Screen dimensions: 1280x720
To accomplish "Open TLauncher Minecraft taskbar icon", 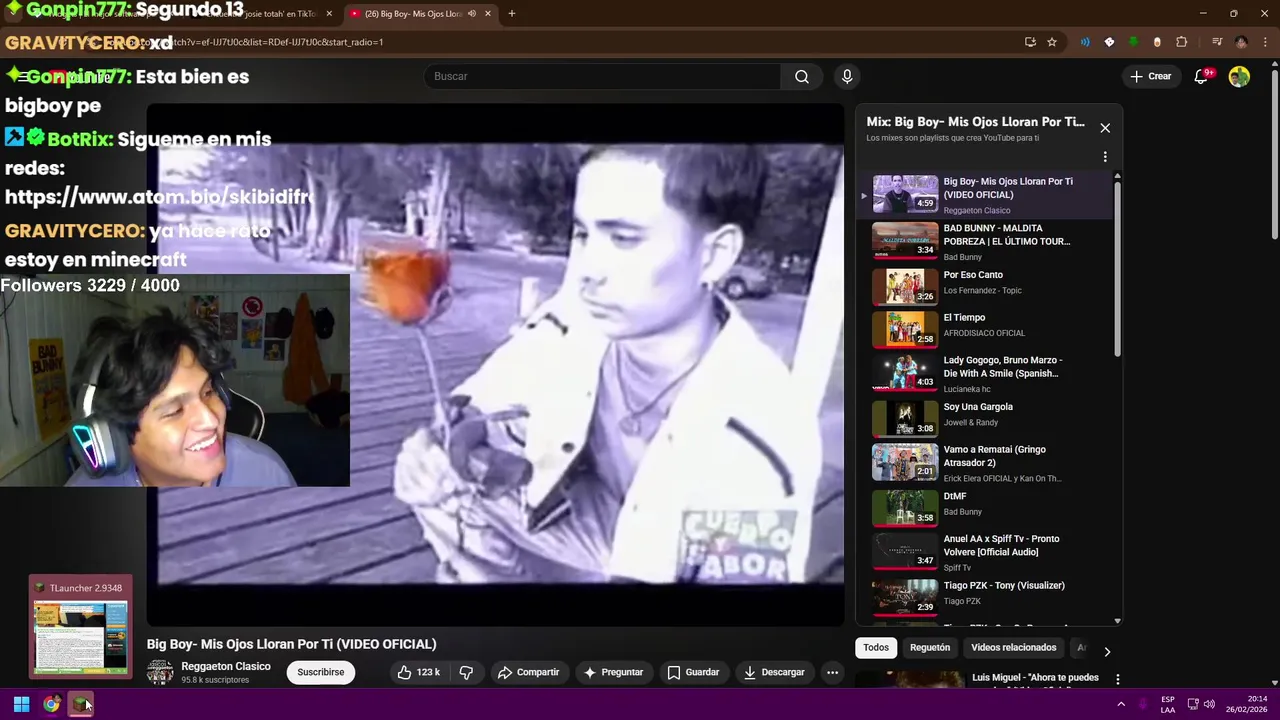I will click(81, 704).
